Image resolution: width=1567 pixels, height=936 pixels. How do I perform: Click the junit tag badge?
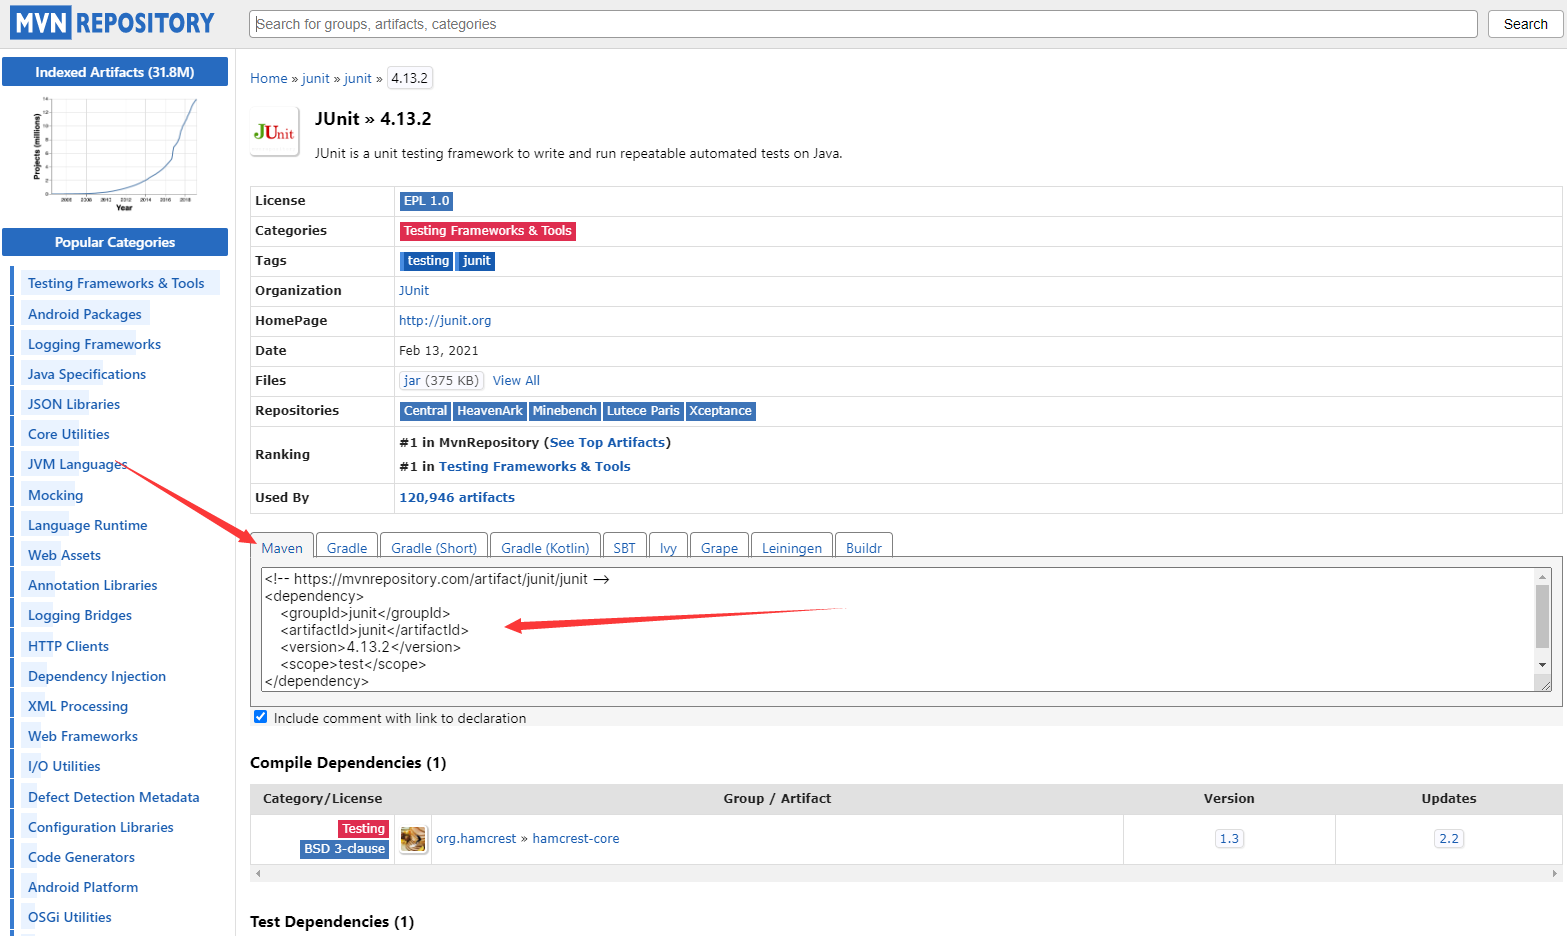point(477,261)
